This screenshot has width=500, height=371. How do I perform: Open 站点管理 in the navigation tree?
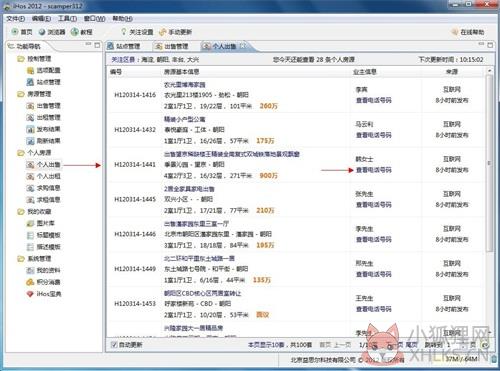(44, 82)
